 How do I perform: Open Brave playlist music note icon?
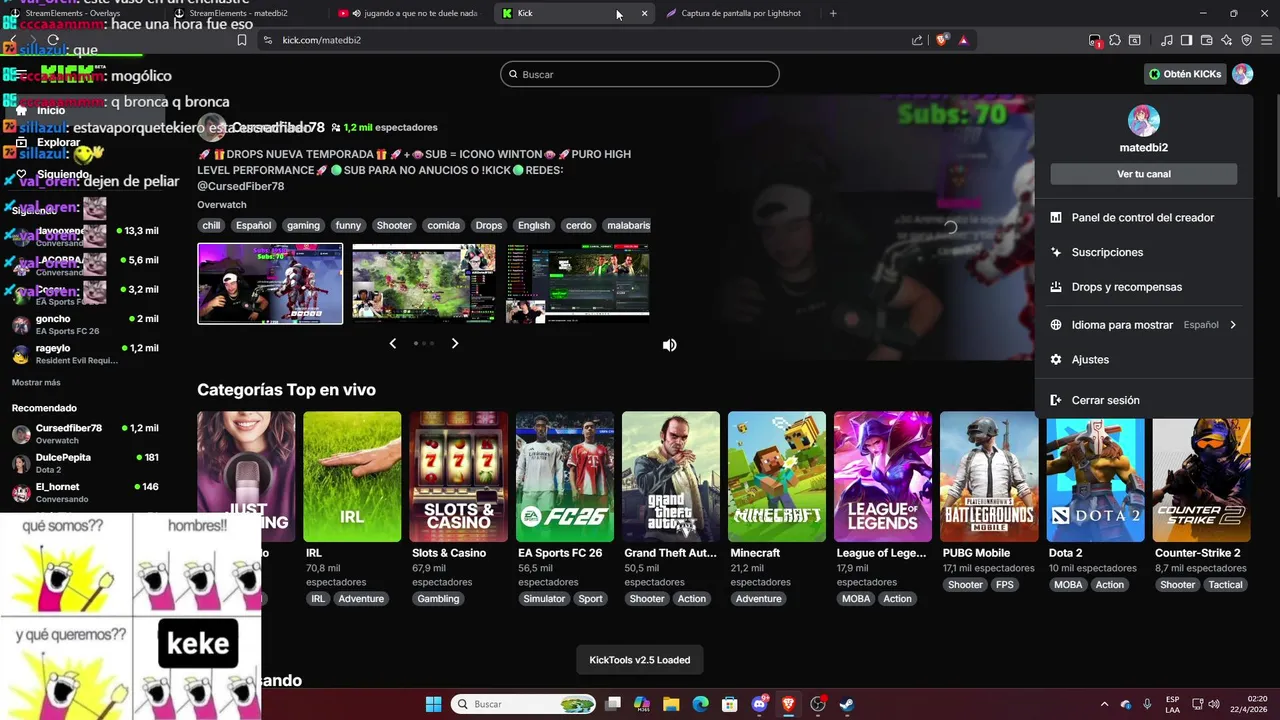[1167, 40]
